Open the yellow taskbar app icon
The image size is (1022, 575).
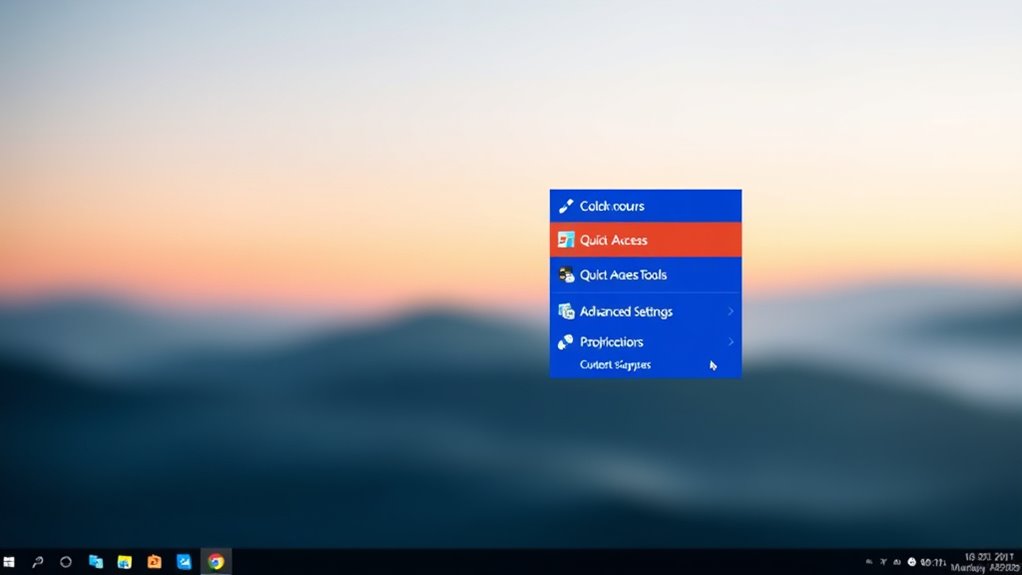pos(124,562)
